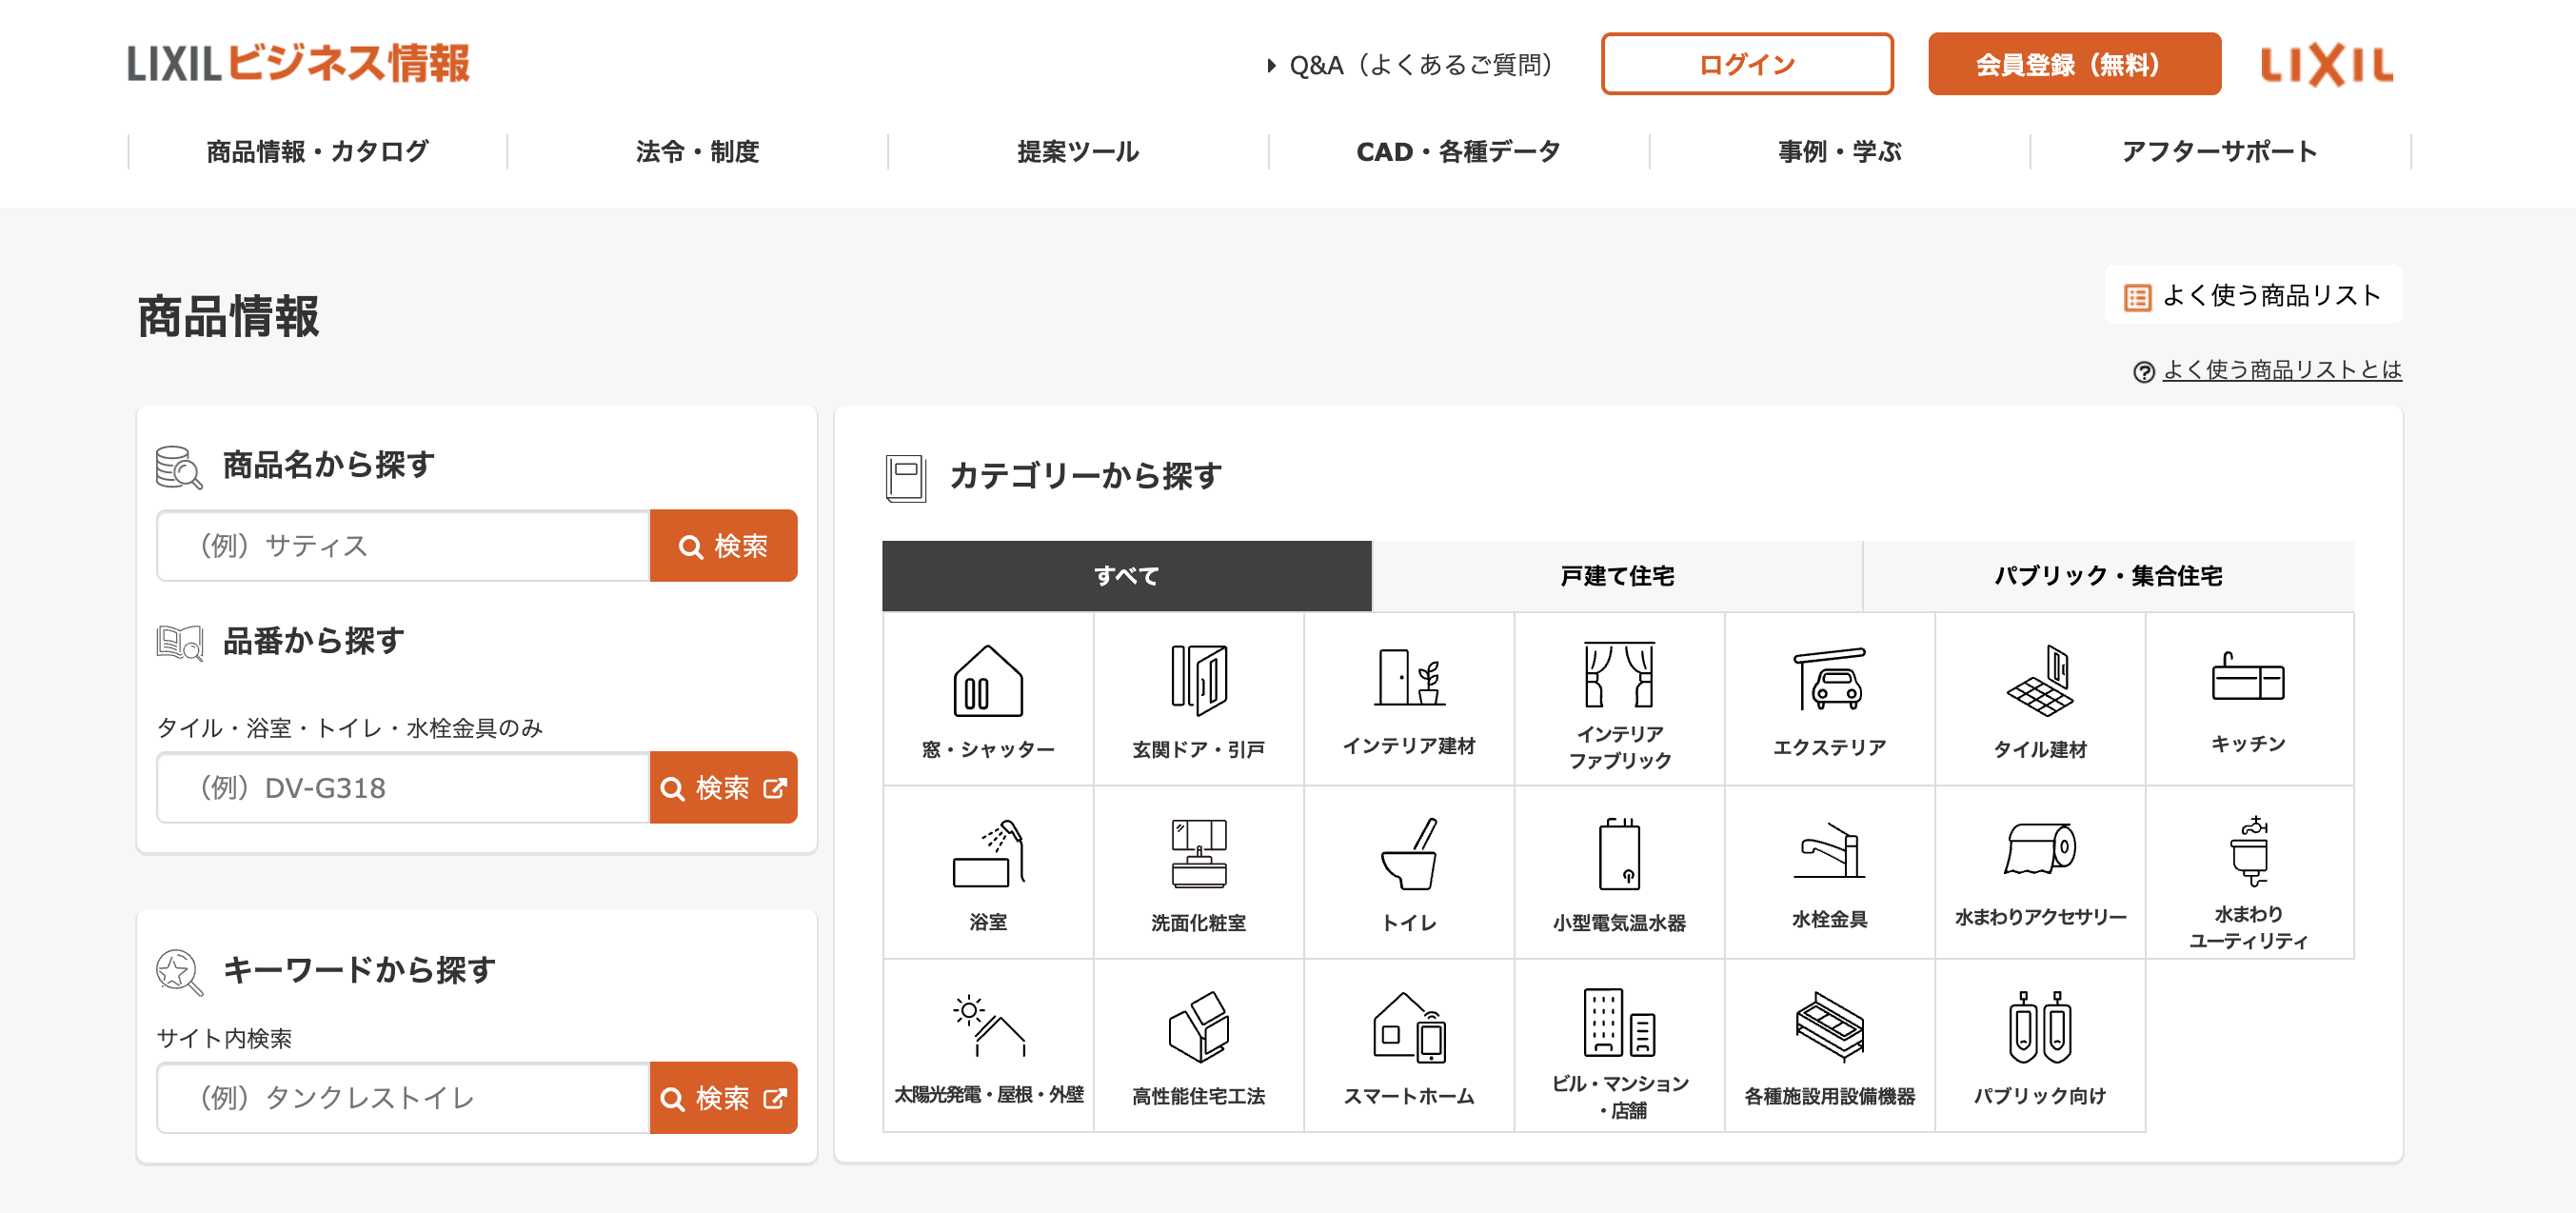Open the 商品情報・カタログ menu
This screenshot has height=1213, width=2576.
point(317,152)
